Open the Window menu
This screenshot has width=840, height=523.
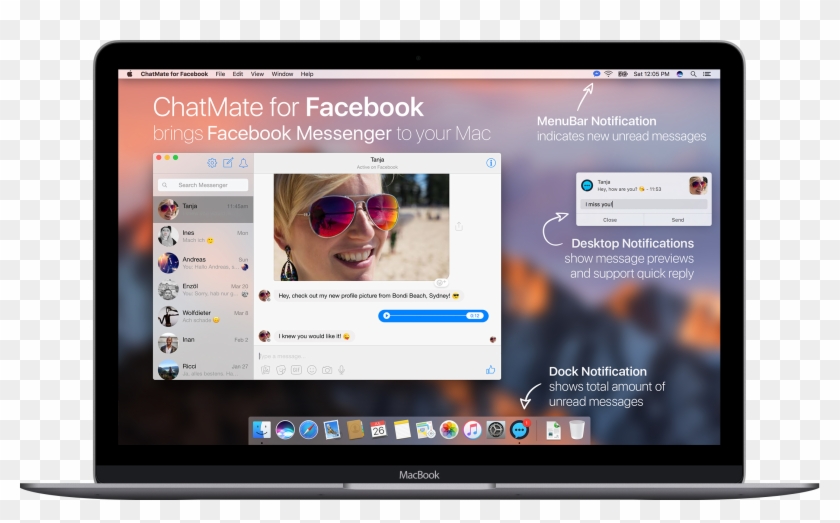[x=282, y=74]
